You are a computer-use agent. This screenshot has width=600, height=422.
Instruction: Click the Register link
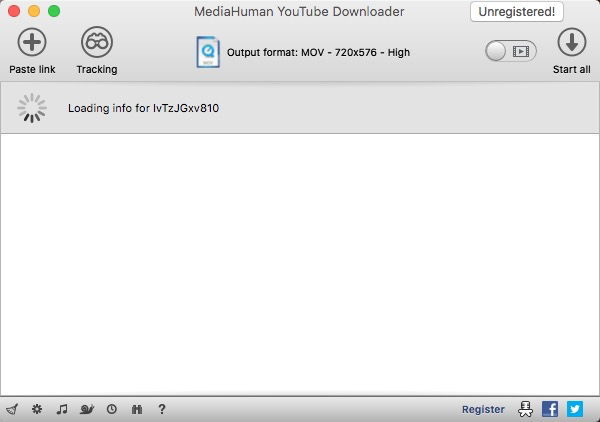pos(483,409)
